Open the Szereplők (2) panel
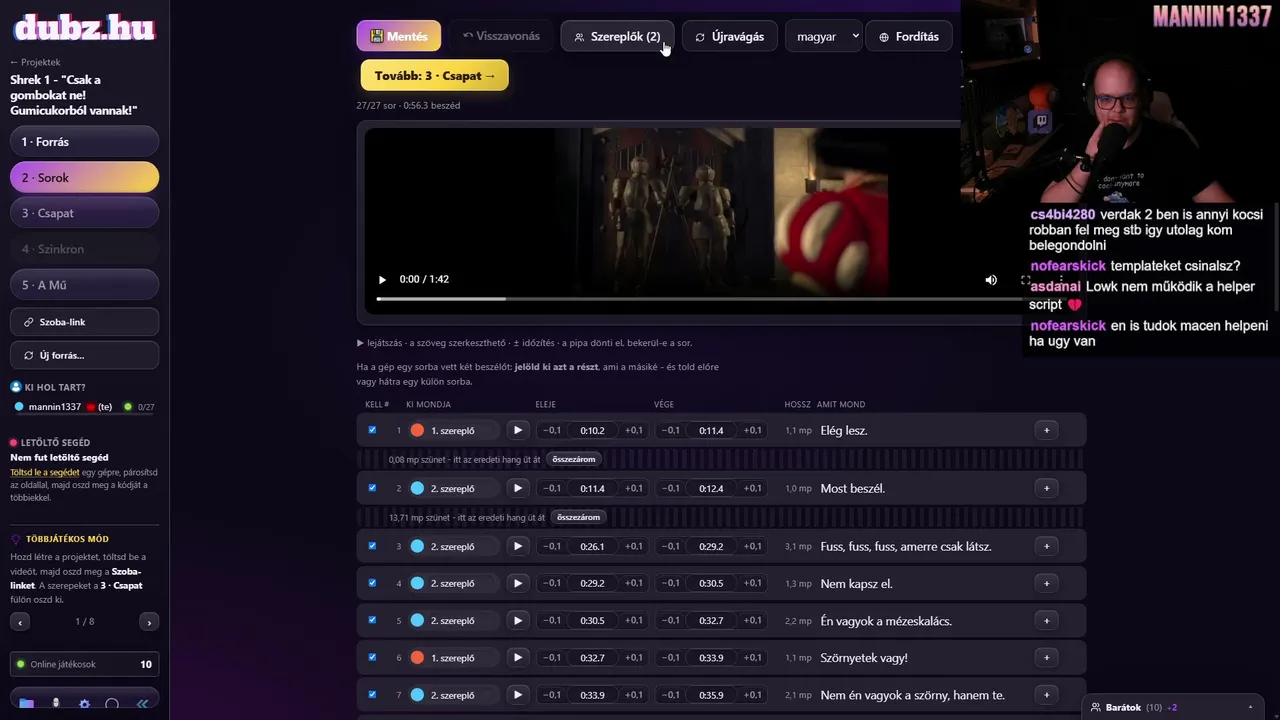Viewport: 1280px width, 720px height. [617, 36]
